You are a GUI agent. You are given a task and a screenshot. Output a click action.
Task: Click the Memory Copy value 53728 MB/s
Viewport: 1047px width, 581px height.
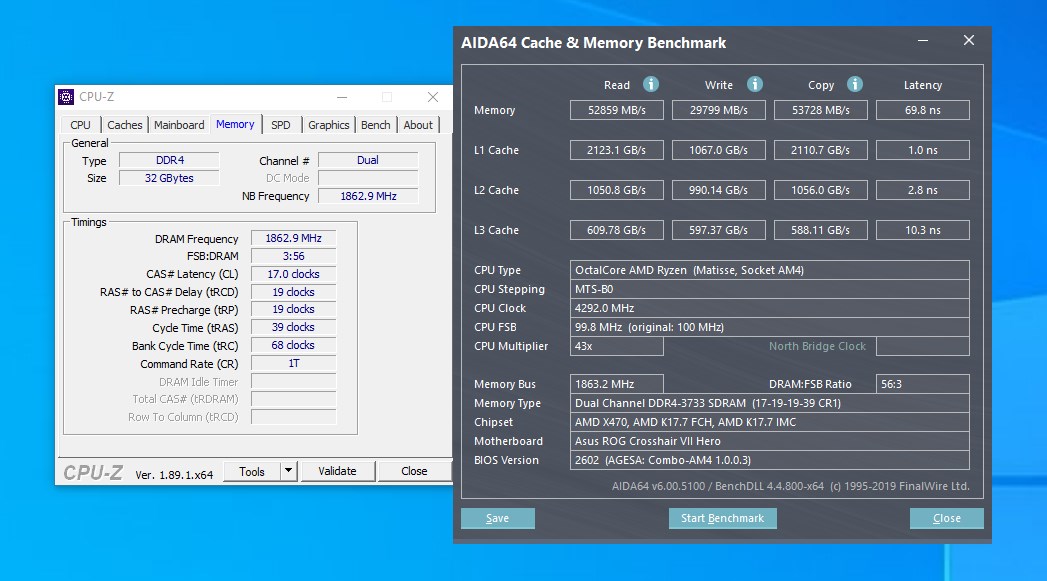pyautogui.click(x=821, y=110)
